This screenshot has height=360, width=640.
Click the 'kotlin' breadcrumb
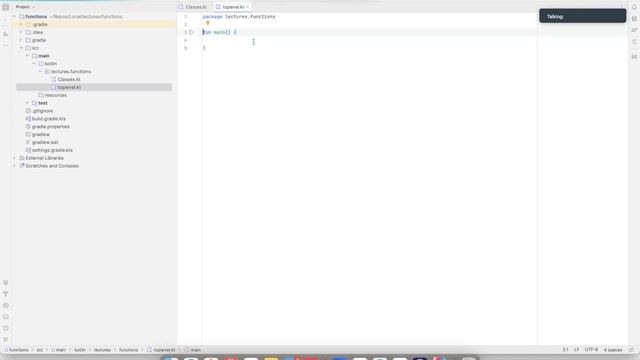[x=80, y=350]
